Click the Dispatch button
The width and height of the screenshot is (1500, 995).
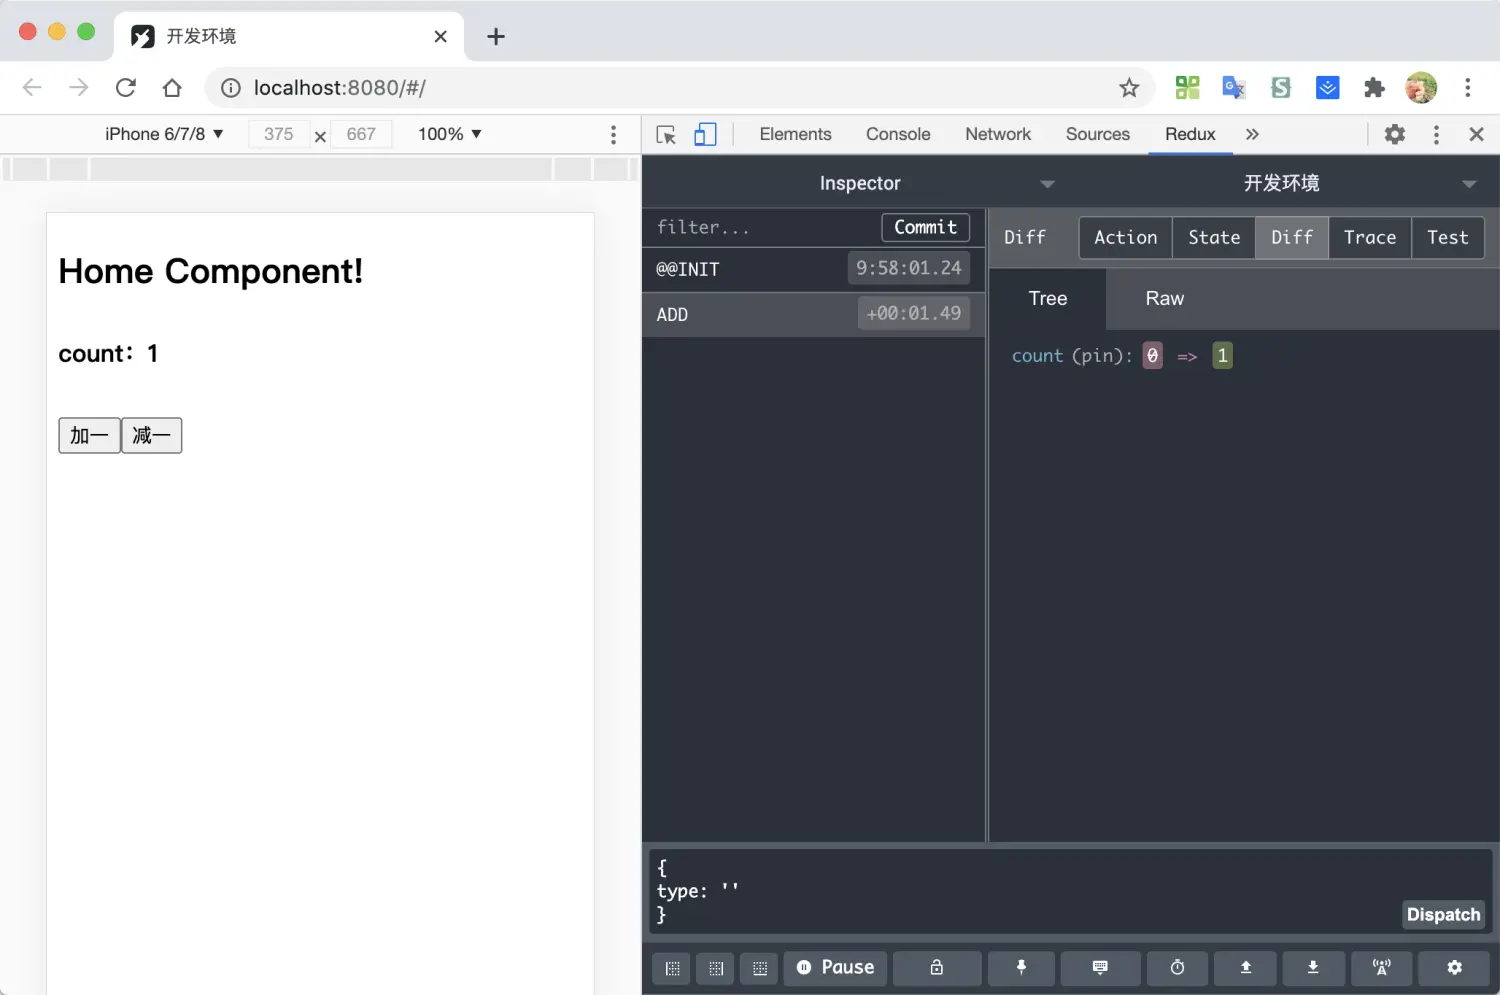[x=1443, y=915]
